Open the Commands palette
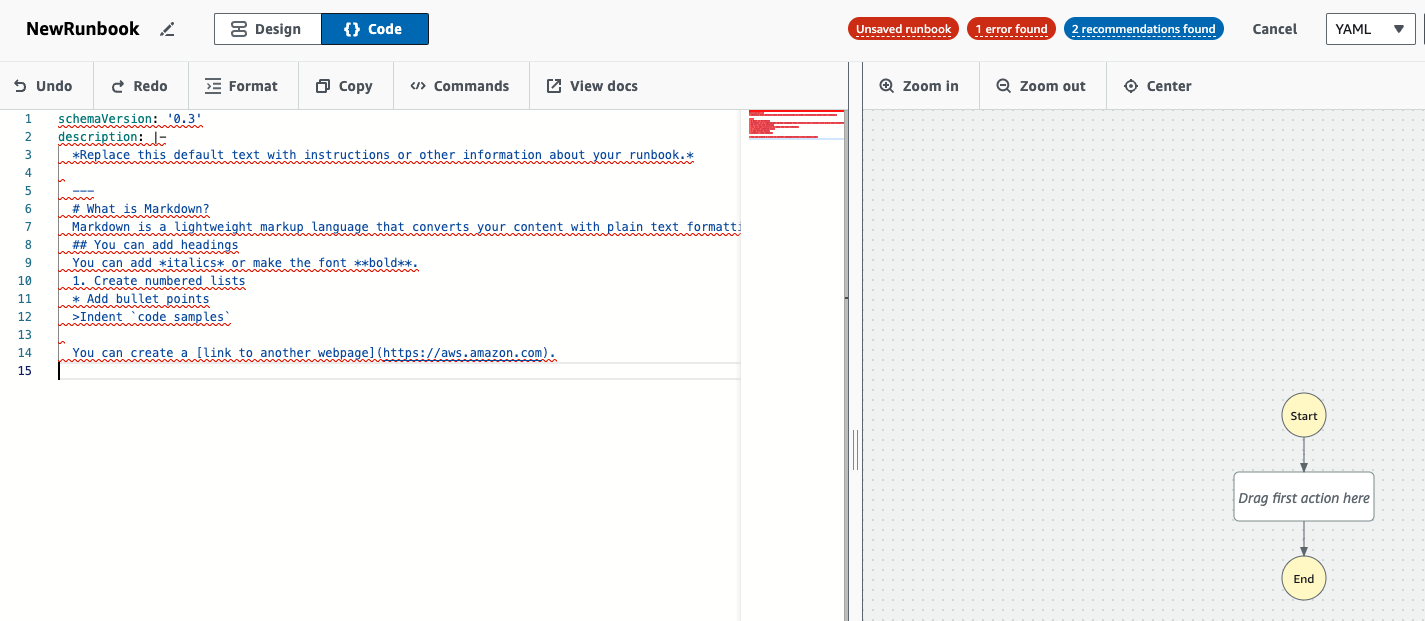The width and height of the screenshot is (1425, 621). (460, 86)
